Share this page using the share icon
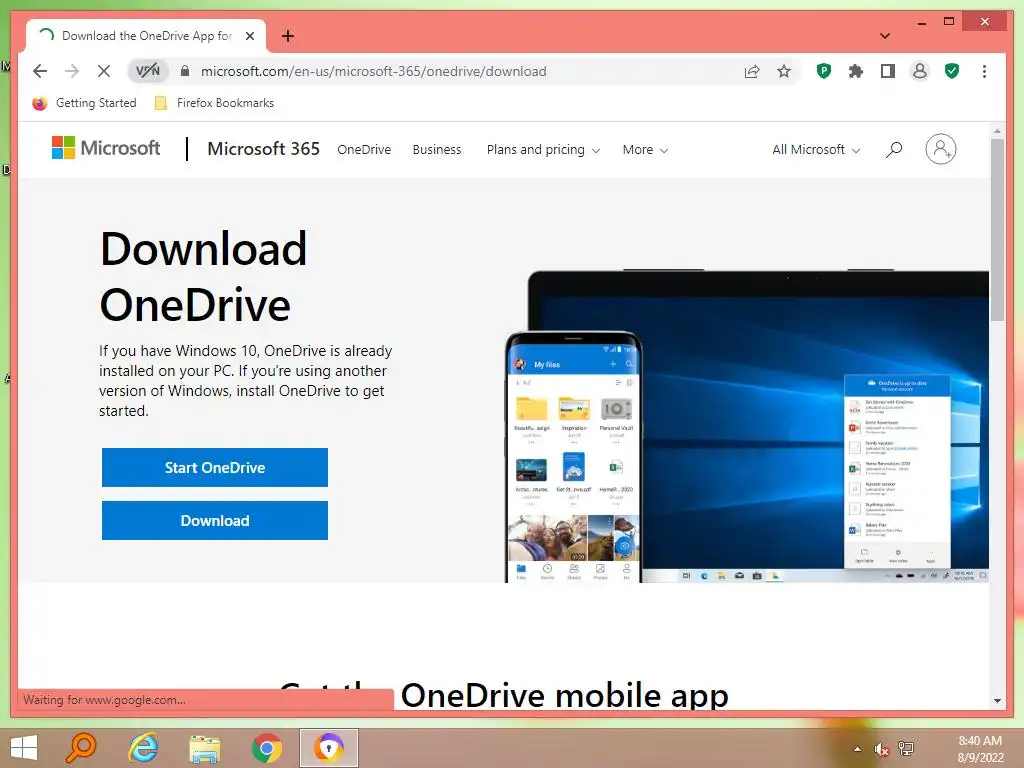 coord(752,71)
